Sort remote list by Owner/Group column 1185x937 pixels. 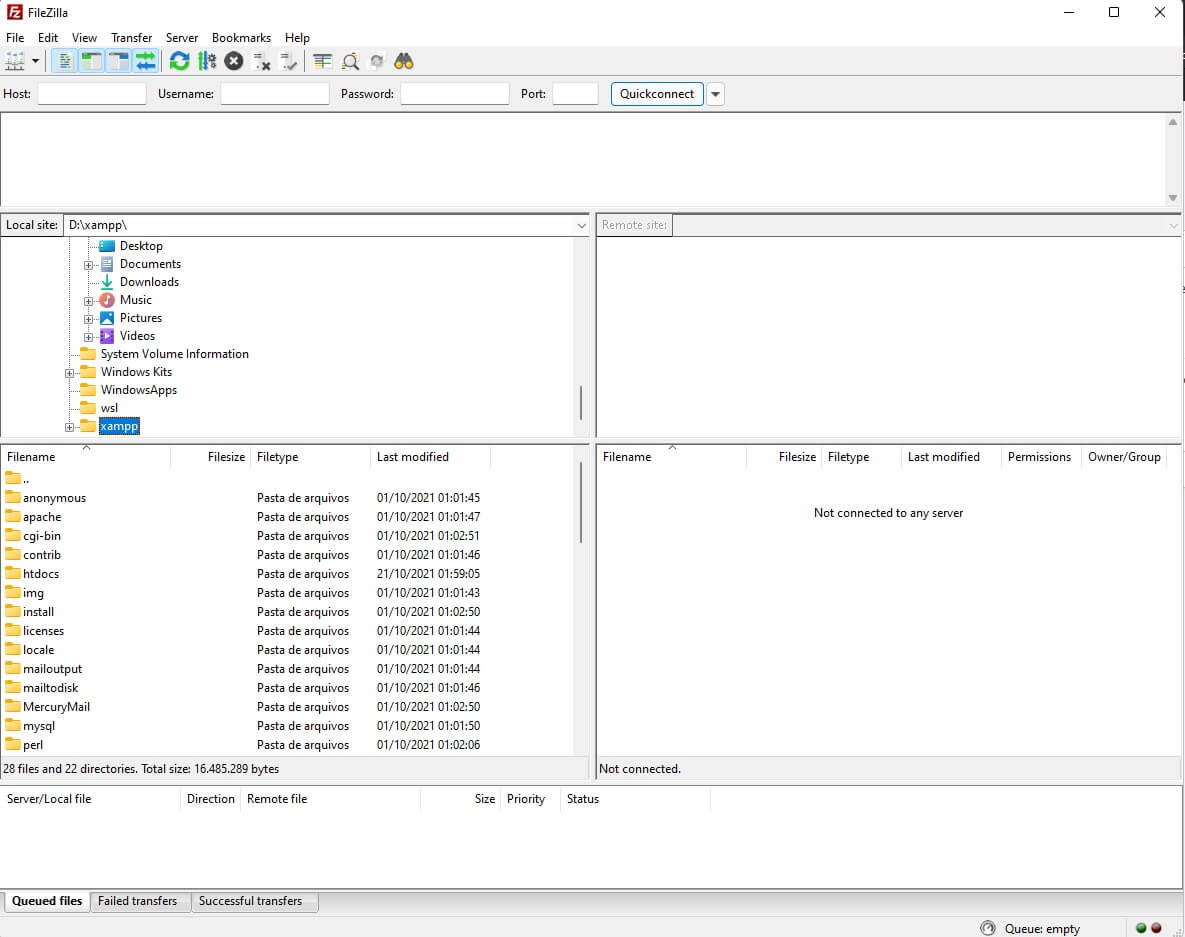click(x=1124, y=457)
